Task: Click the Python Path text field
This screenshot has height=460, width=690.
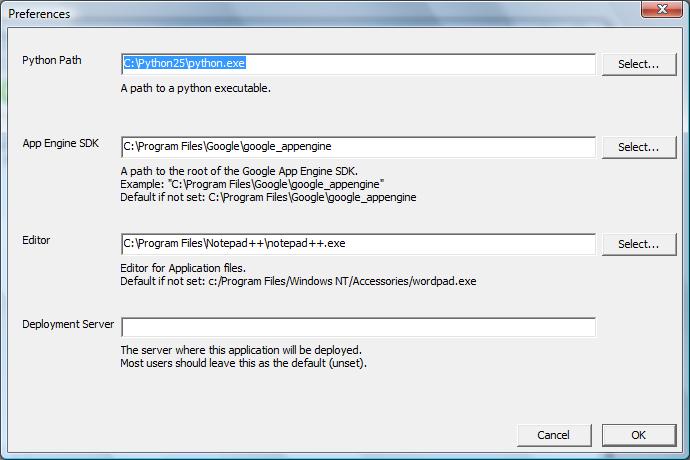Action: 358,64
